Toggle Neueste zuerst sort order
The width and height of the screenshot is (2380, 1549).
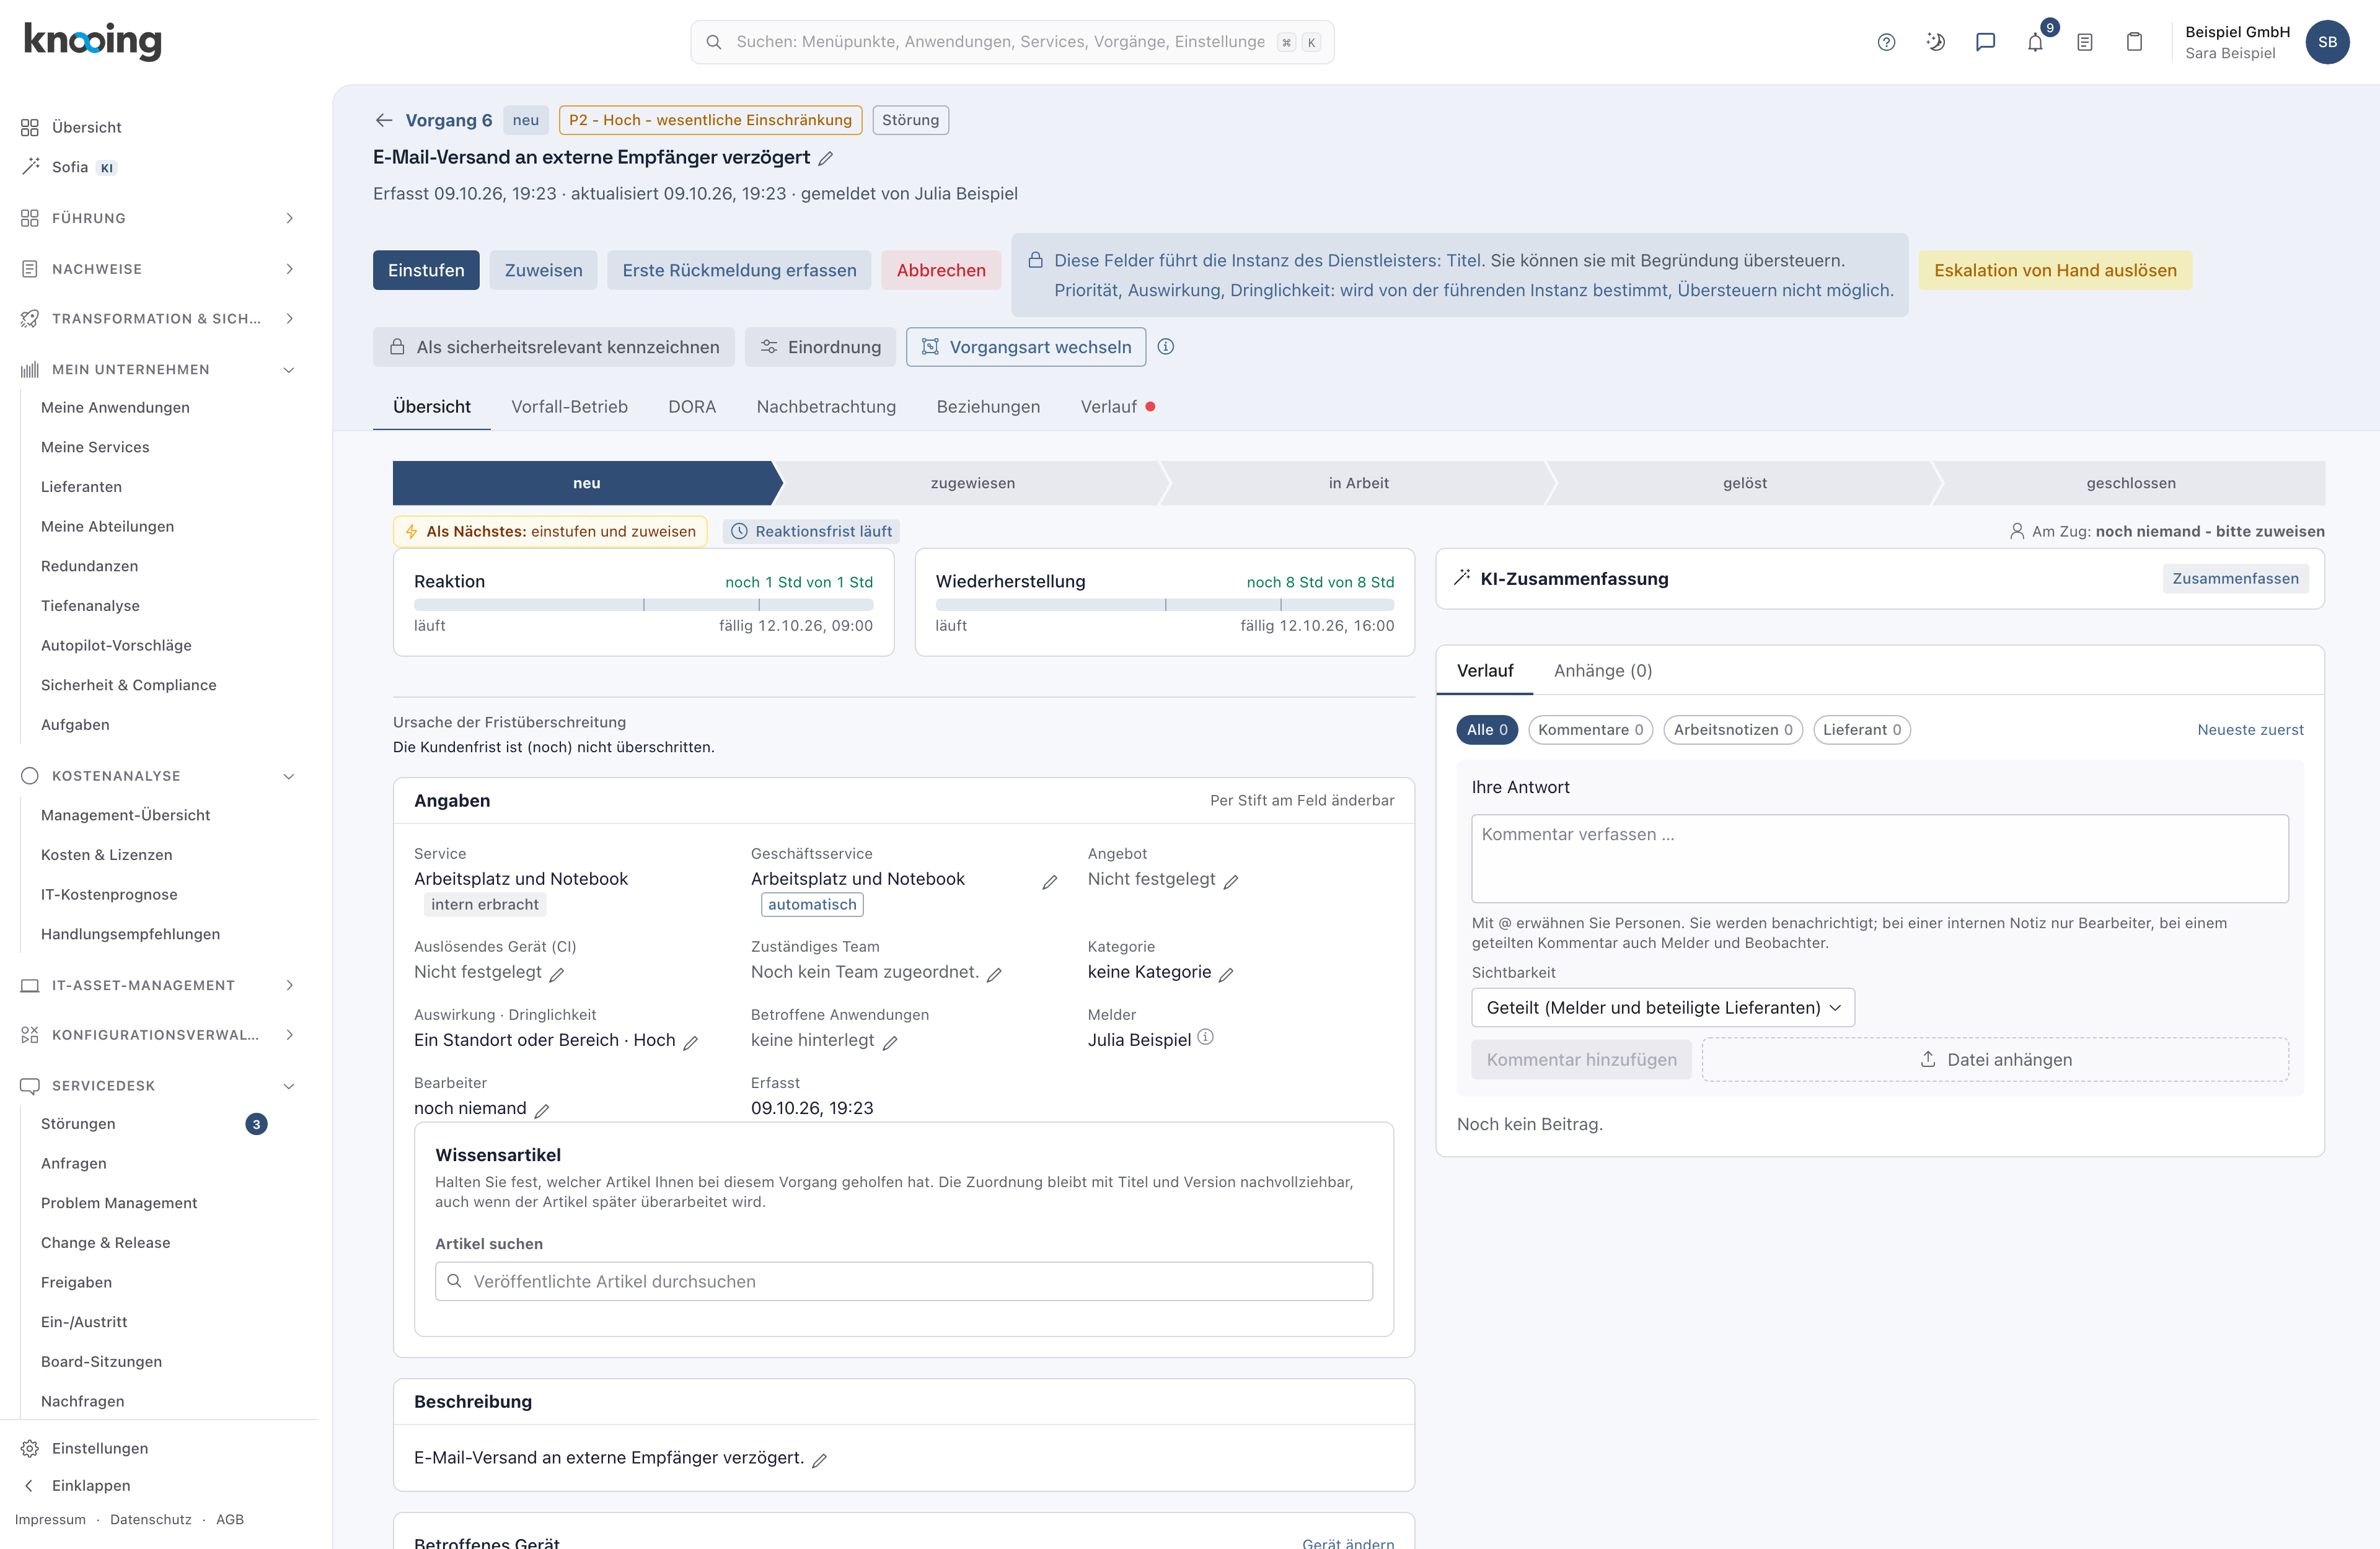click(x=2250, y=730)
